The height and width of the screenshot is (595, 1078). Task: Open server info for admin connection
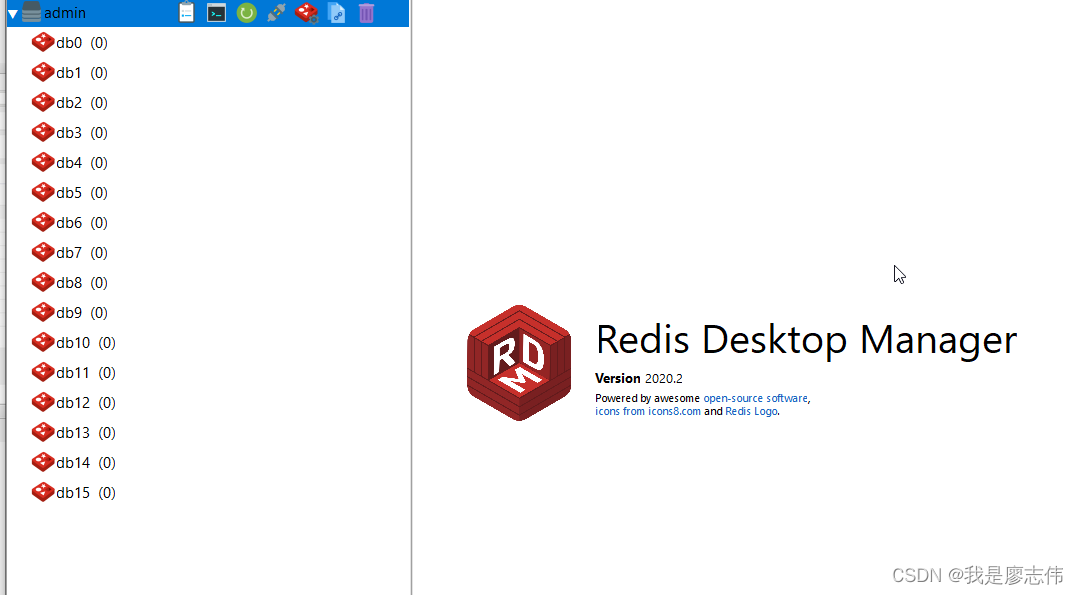tap(186, 12)
